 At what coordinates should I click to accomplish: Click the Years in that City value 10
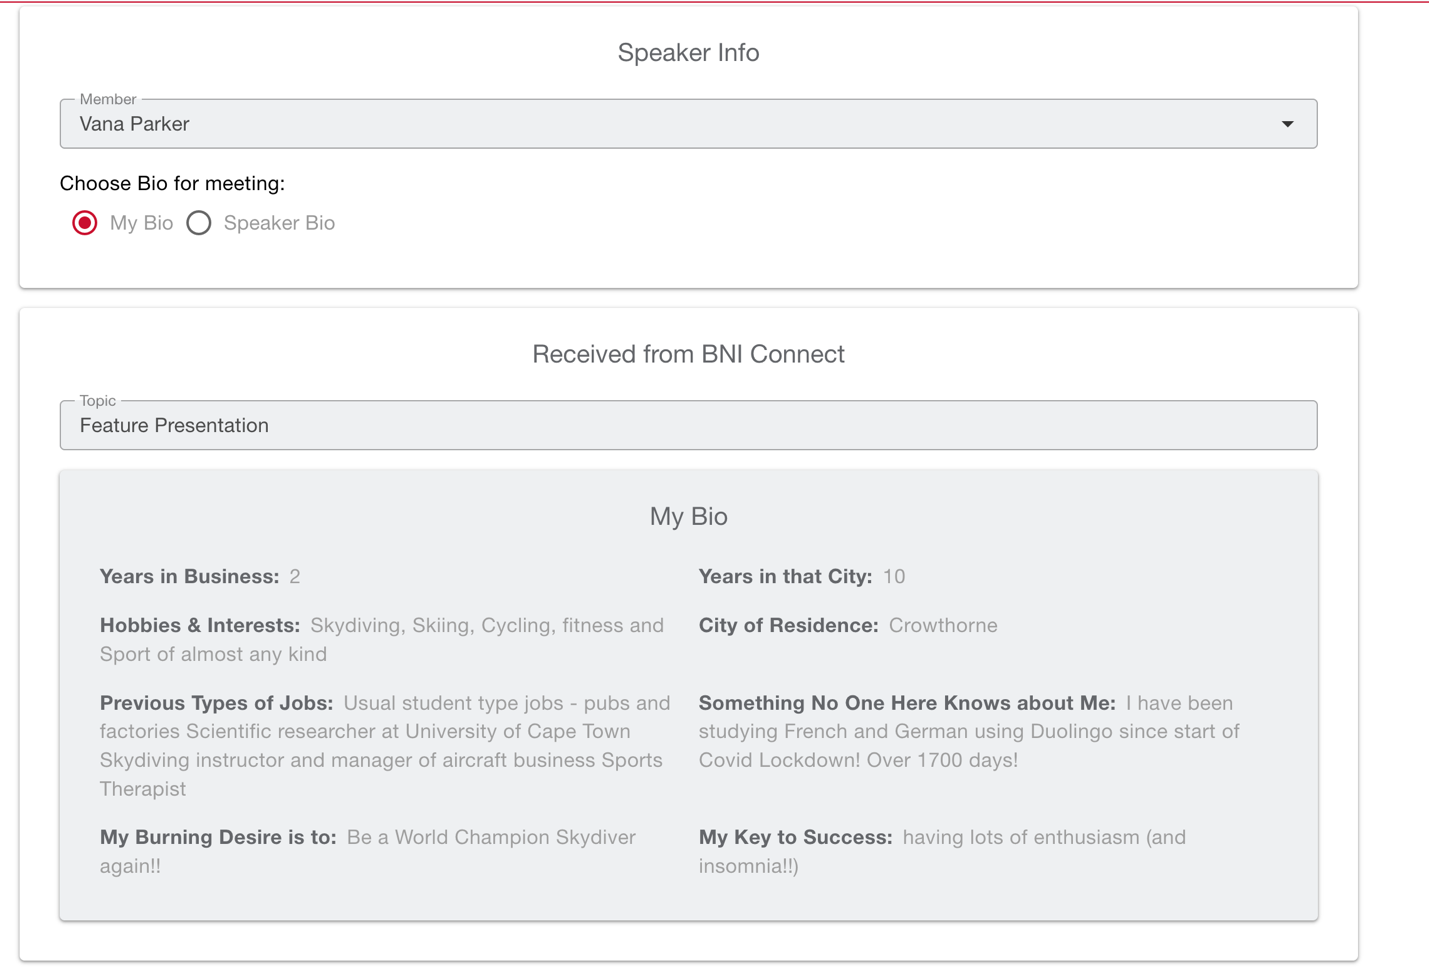pyautogui.click(x=894, y=576)
